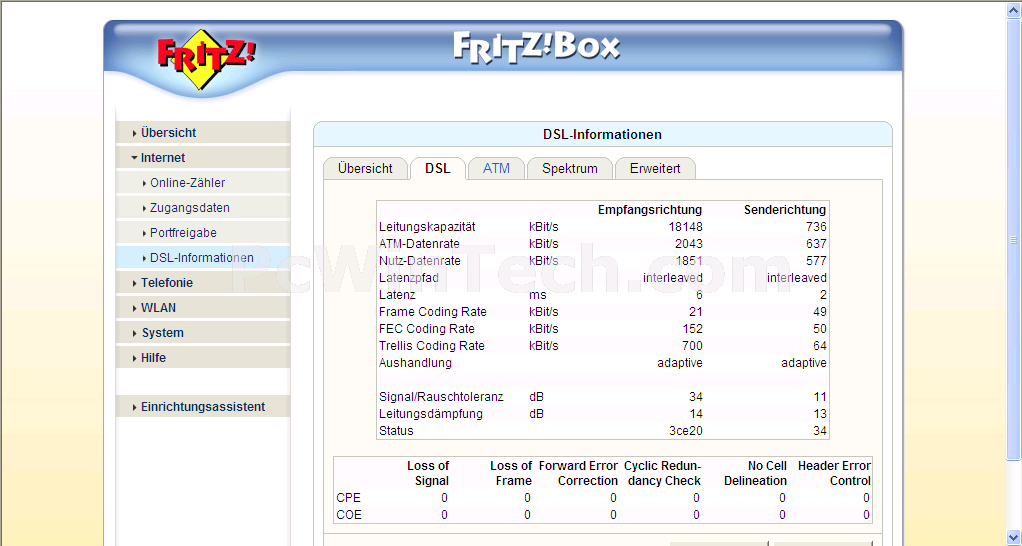Open the Übersicht sidebar menu
1022x546 pixels.
pos(203,132)
